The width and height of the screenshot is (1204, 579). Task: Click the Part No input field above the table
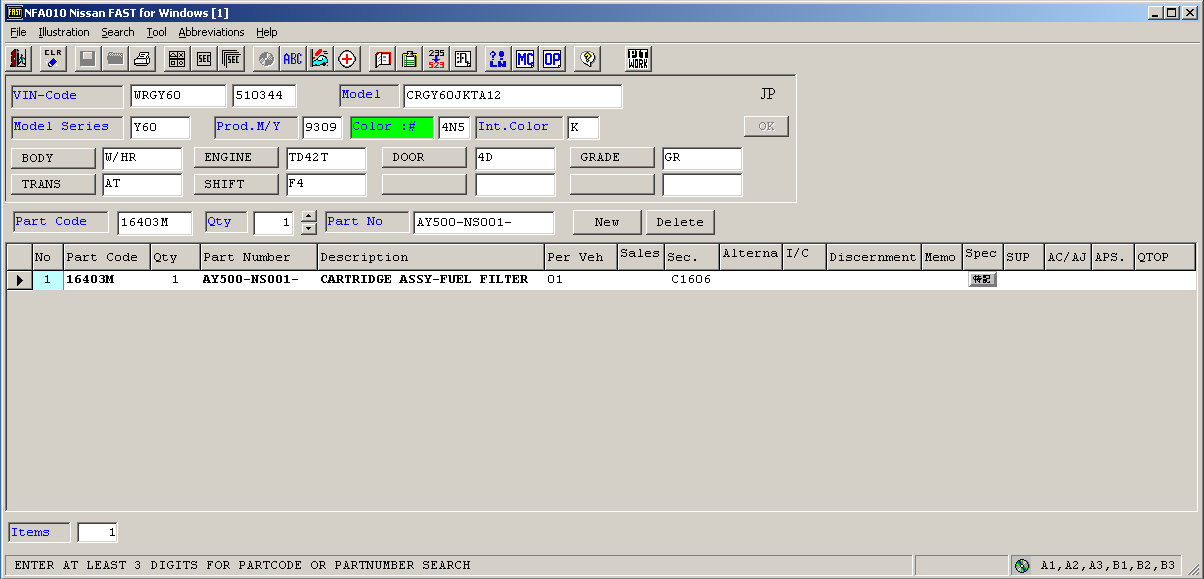click(x=484, y=223)
